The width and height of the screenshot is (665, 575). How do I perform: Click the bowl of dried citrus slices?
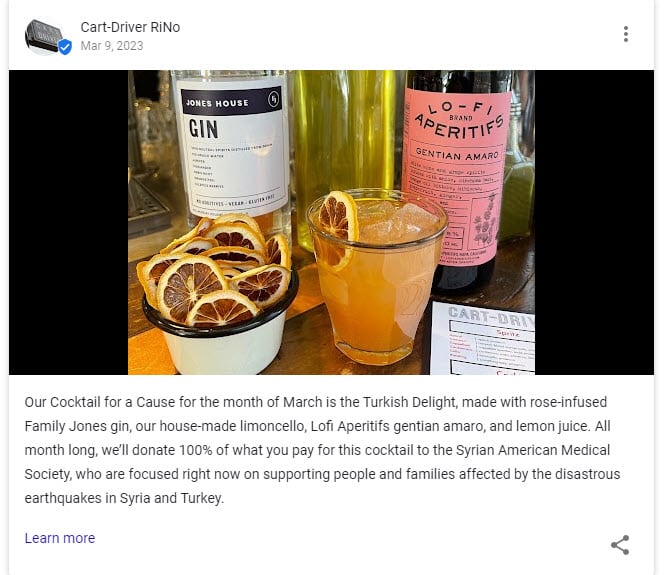click(217, 295)
